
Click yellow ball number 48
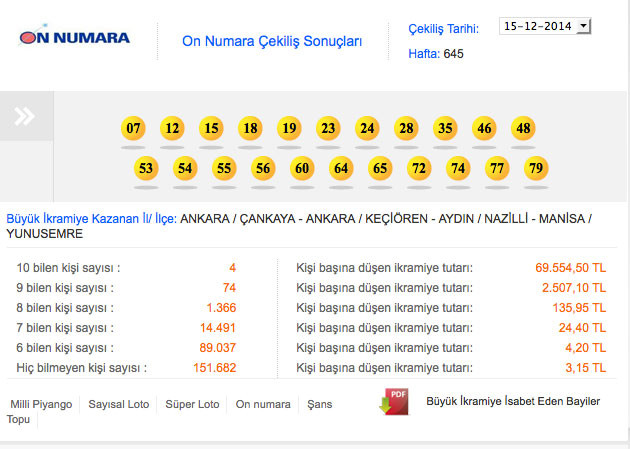coord(523,129)
